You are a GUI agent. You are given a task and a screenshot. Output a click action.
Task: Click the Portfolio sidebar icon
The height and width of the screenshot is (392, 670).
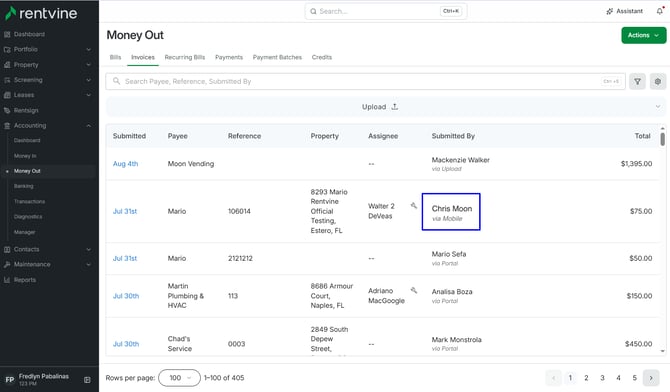7,50
